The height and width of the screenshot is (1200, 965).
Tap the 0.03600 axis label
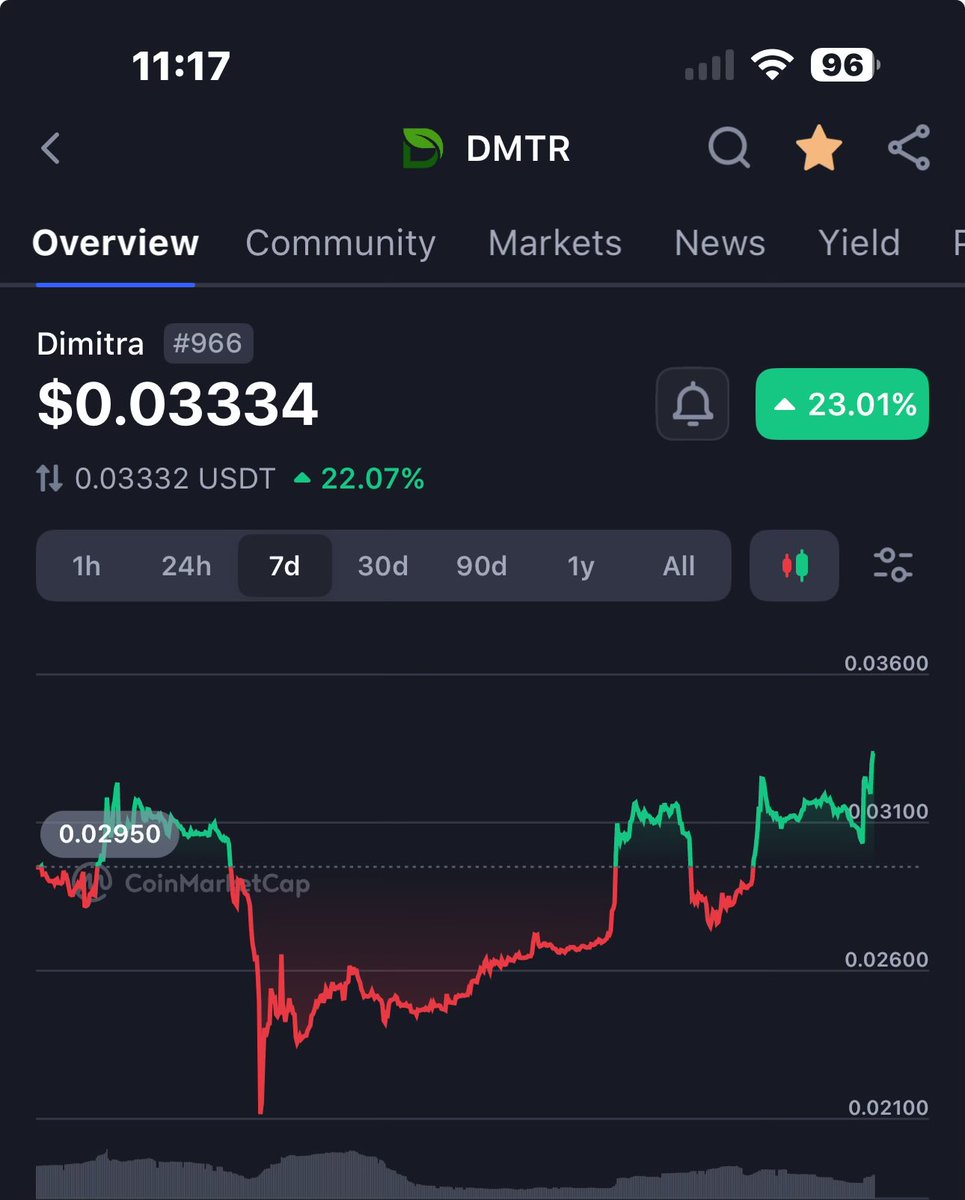[886, 663]
